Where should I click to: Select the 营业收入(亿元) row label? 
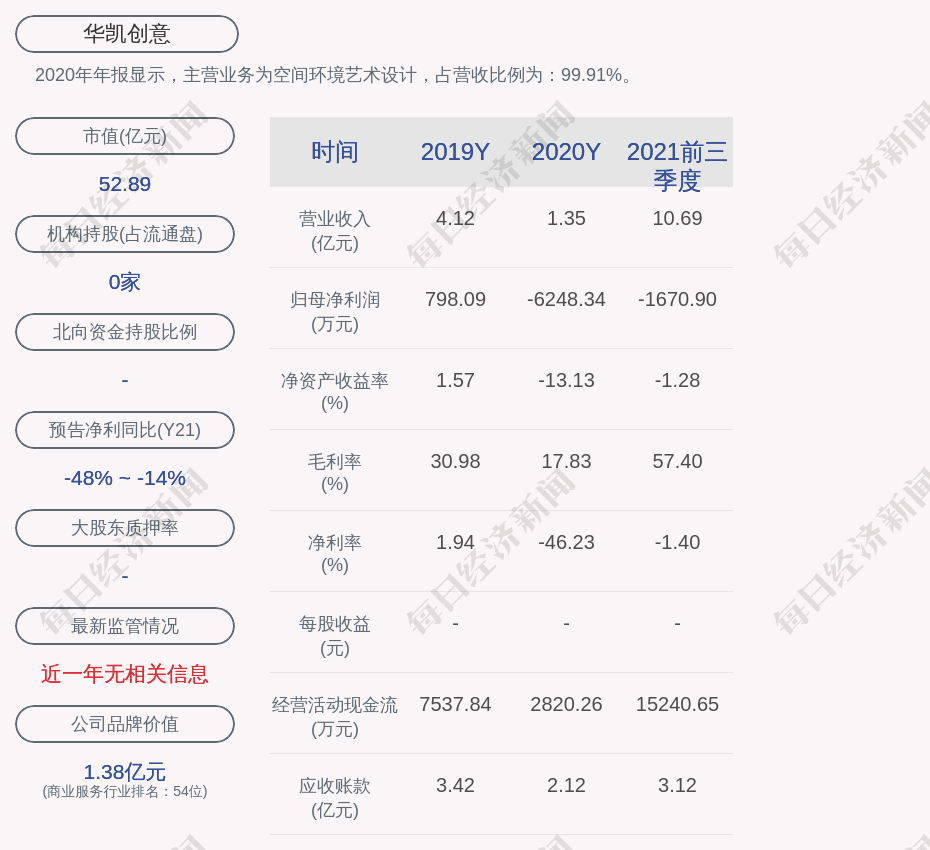pos(335,230)
